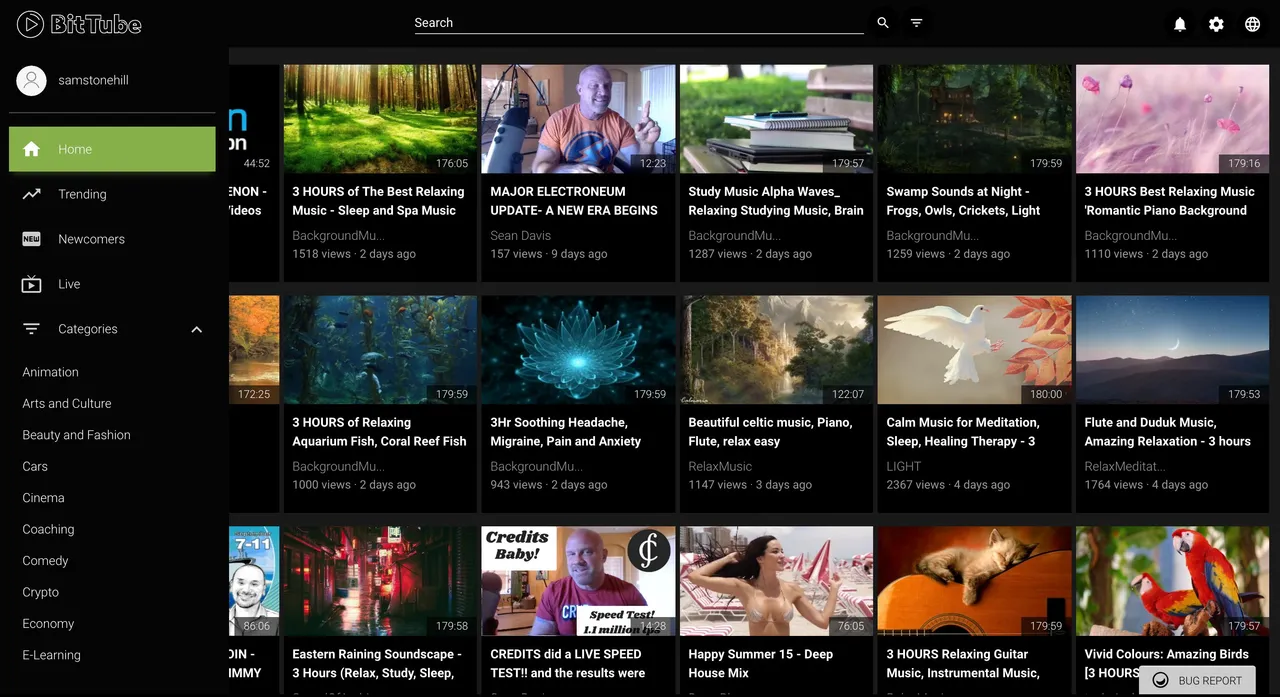This screenshot has height=697, width=1280.
Task: Open the Happy Summer beach thumbnail
Action: [776, 581]
